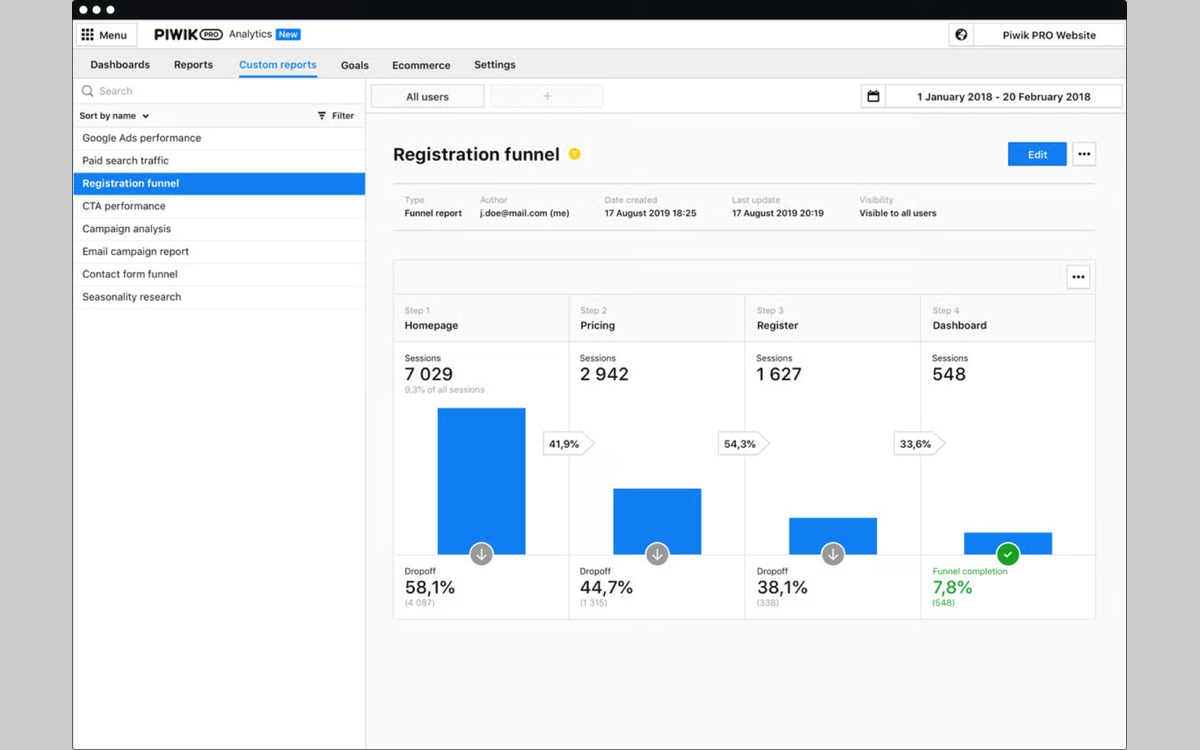This screenshot has width=1200, height=750.
Task: Switch to the Dashboards tab
Action: tap(120, 65)
